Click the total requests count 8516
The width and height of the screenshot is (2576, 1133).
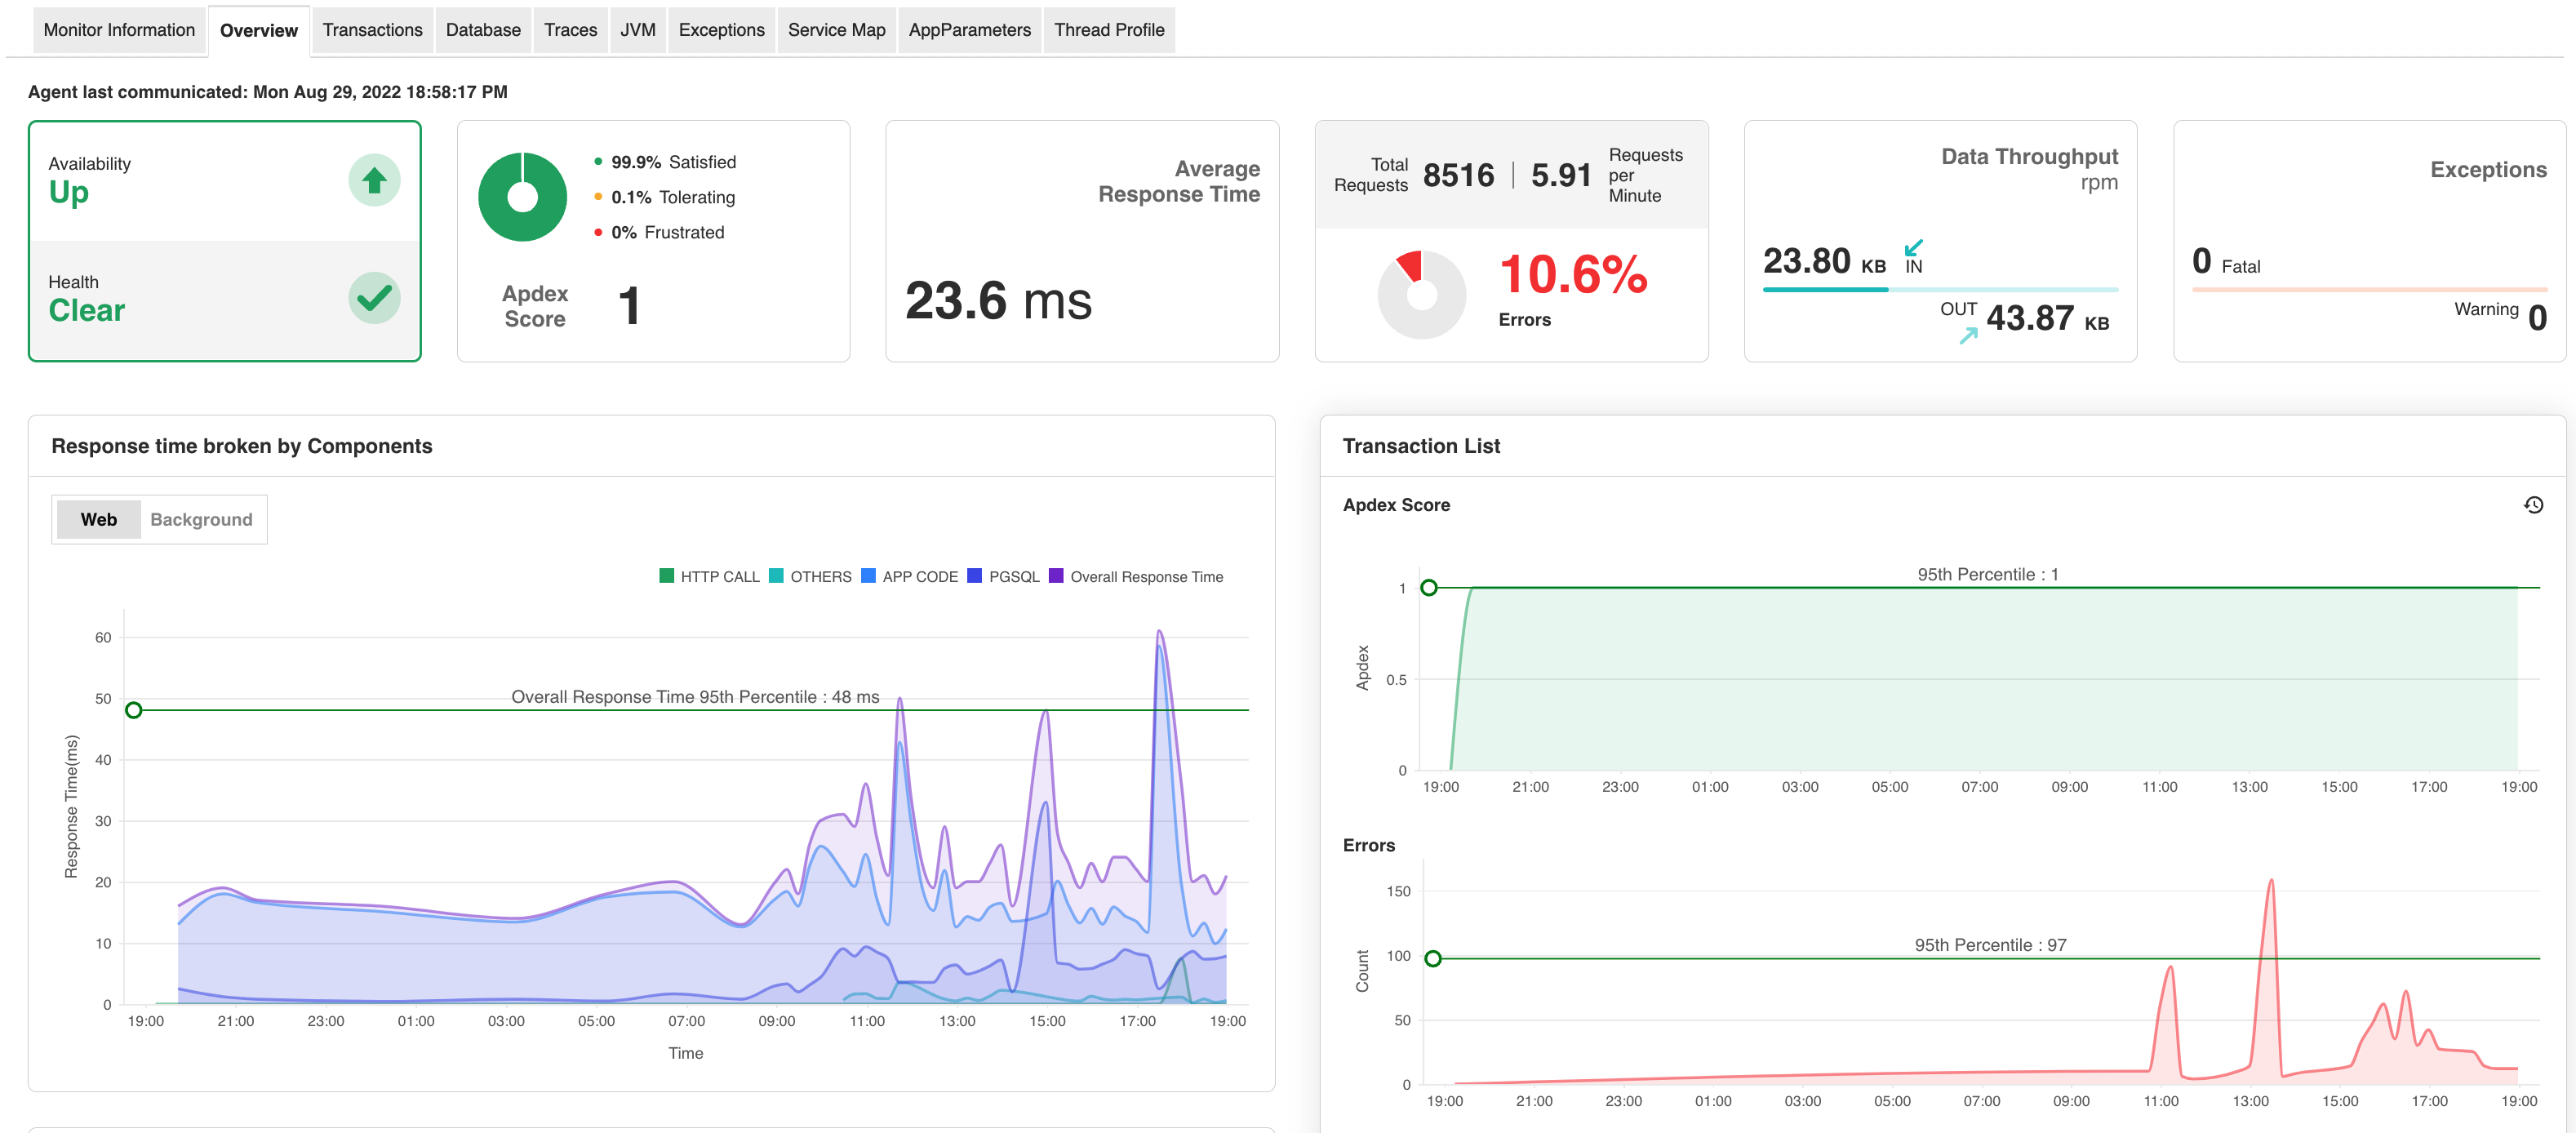click(x=1458, y=176)
